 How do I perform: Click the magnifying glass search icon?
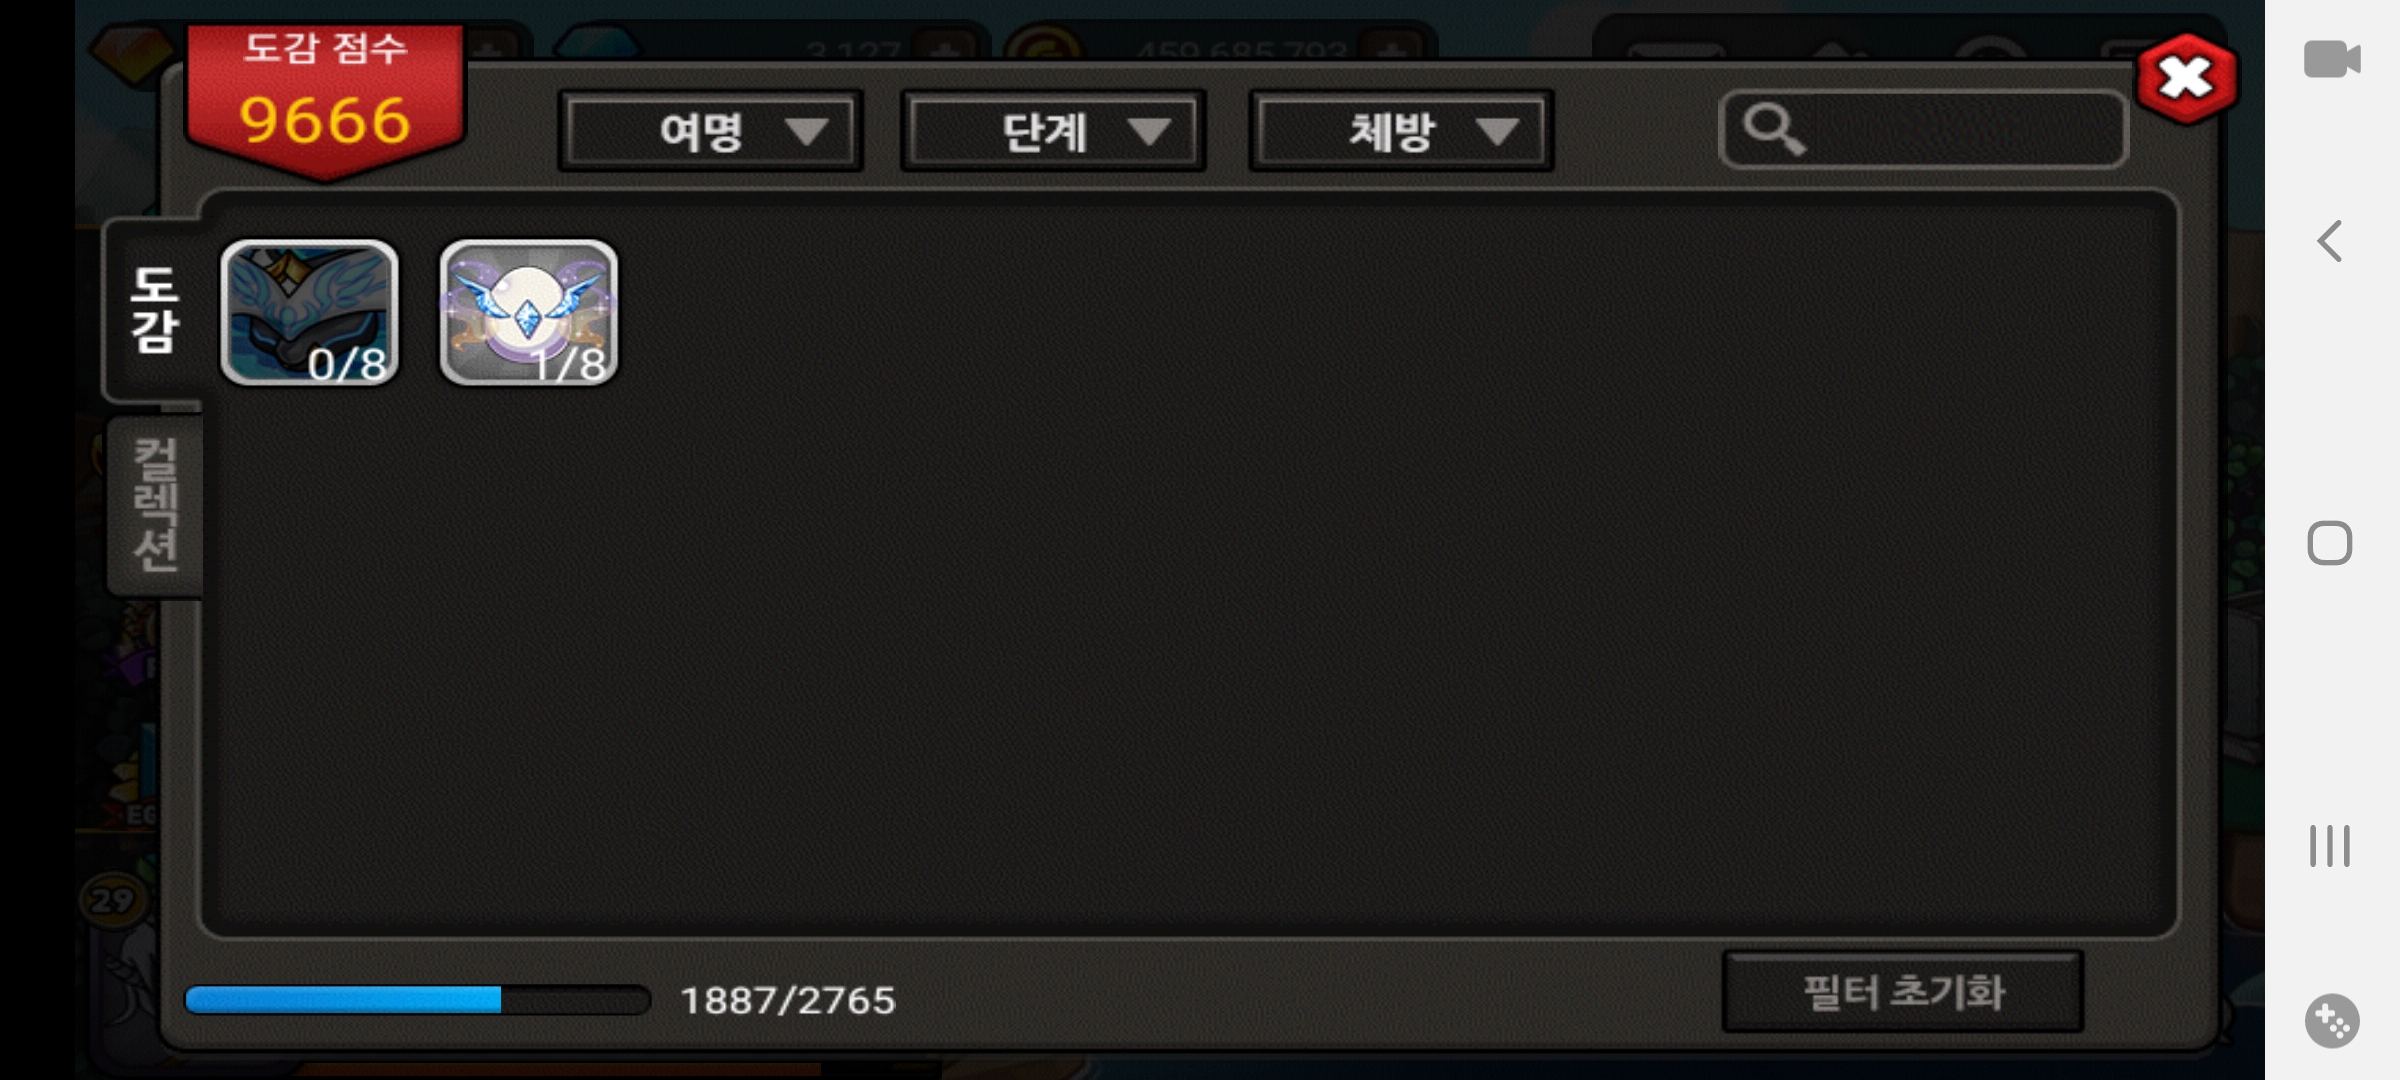[x=1774, y=130]
